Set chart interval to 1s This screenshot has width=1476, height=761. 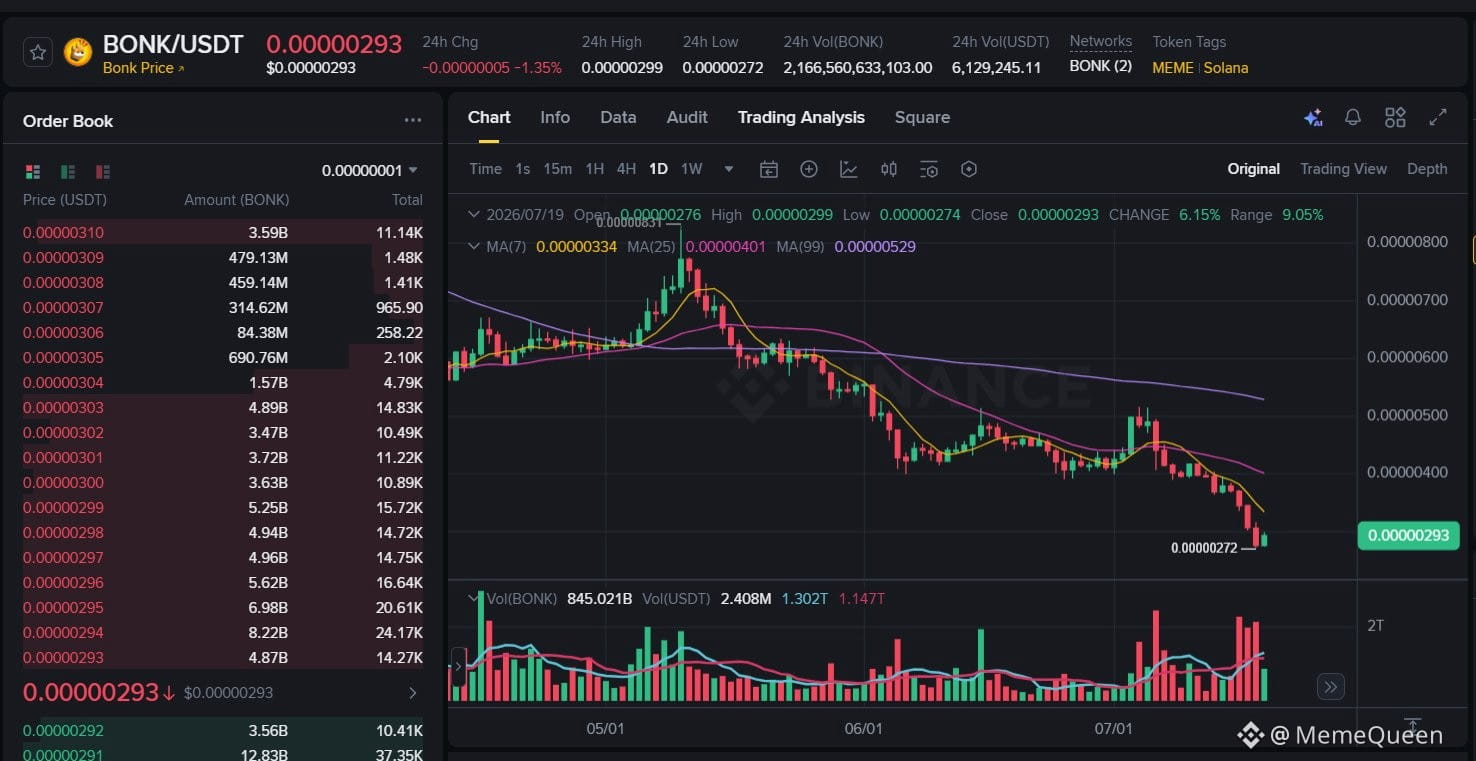522,169
